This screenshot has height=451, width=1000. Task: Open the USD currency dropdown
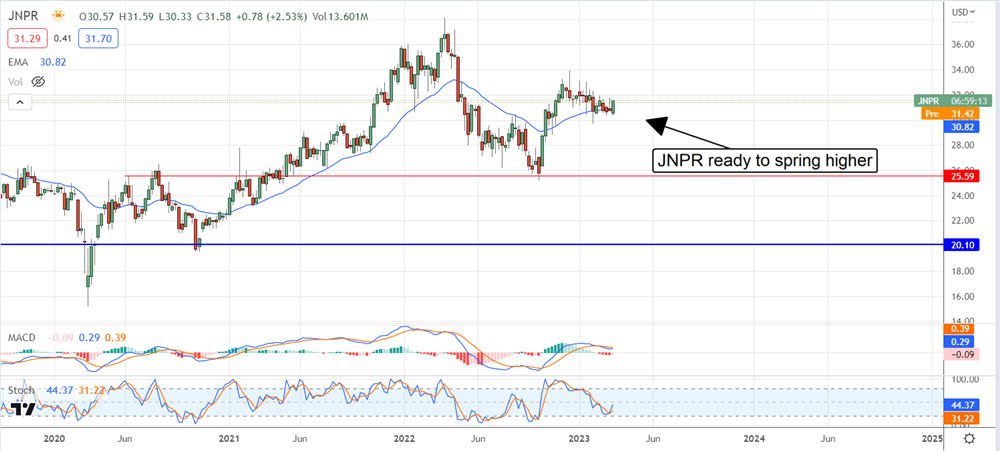pos(963,12)
